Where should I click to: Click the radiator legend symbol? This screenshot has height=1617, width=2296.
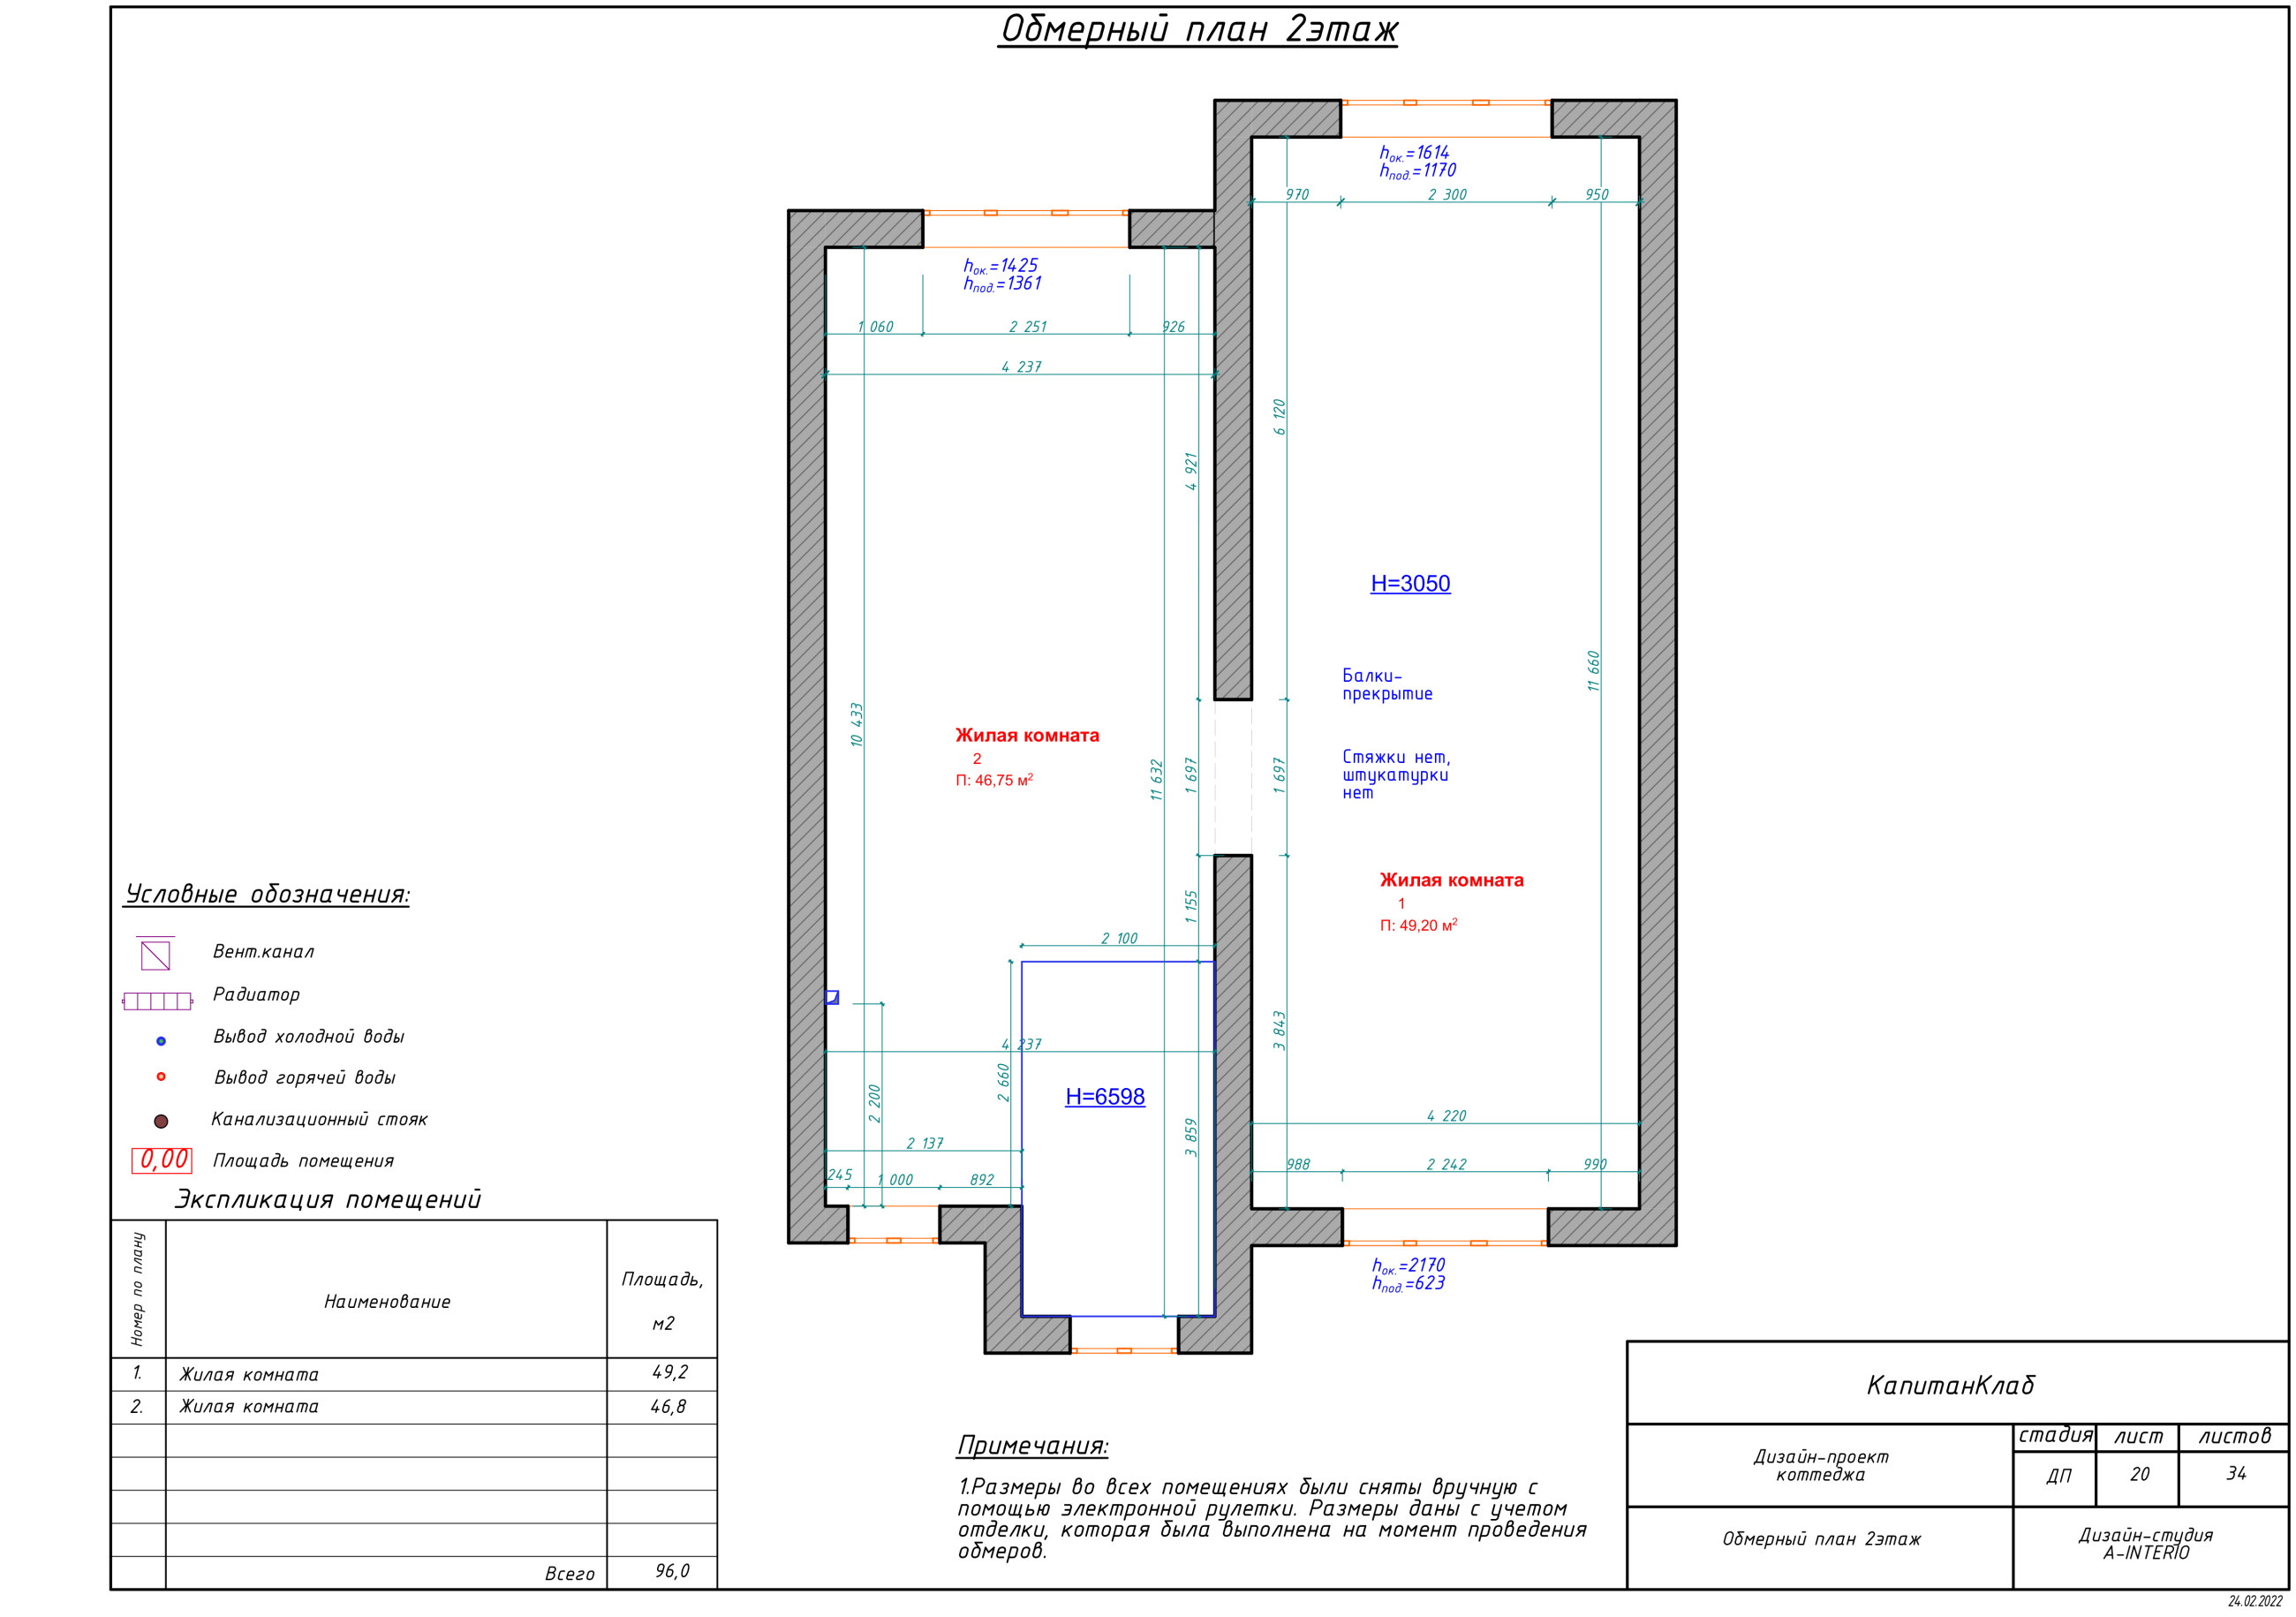pyautogui.click(x=157, y=1001)
